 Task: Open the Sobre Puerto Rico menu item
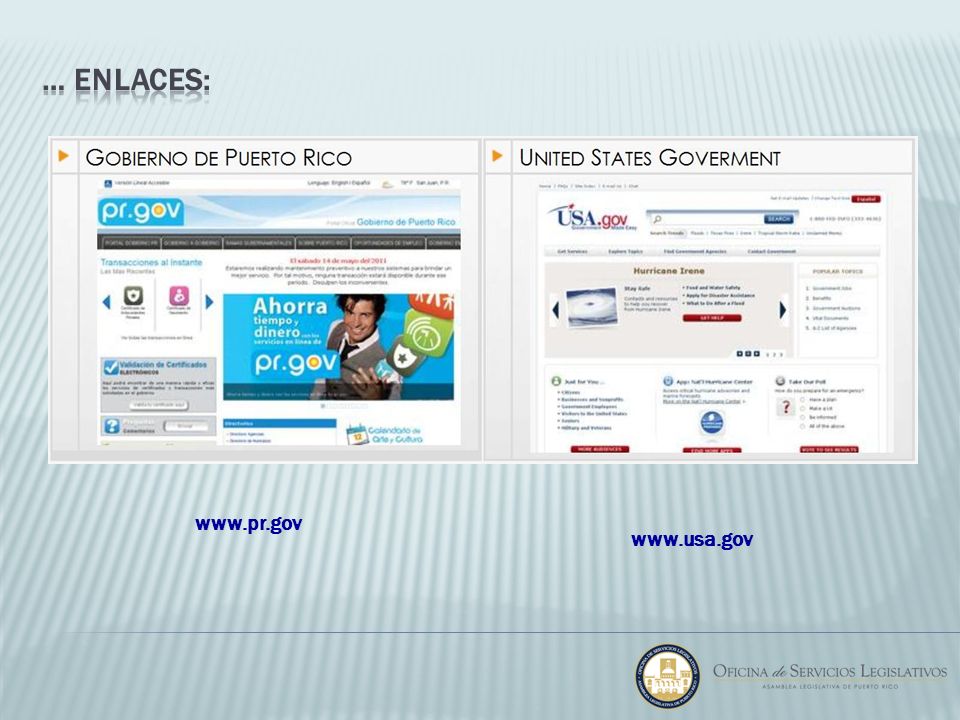coord(323,243)
